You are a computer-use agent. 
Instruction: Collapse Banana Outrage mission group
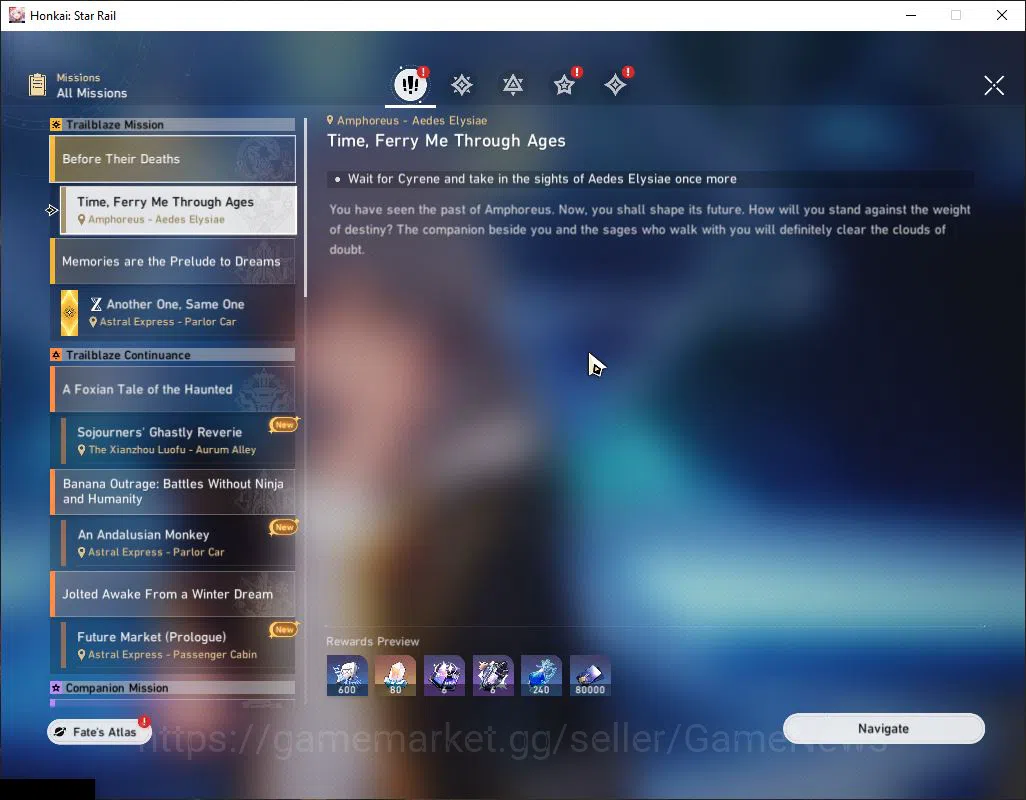coord(173,491)
